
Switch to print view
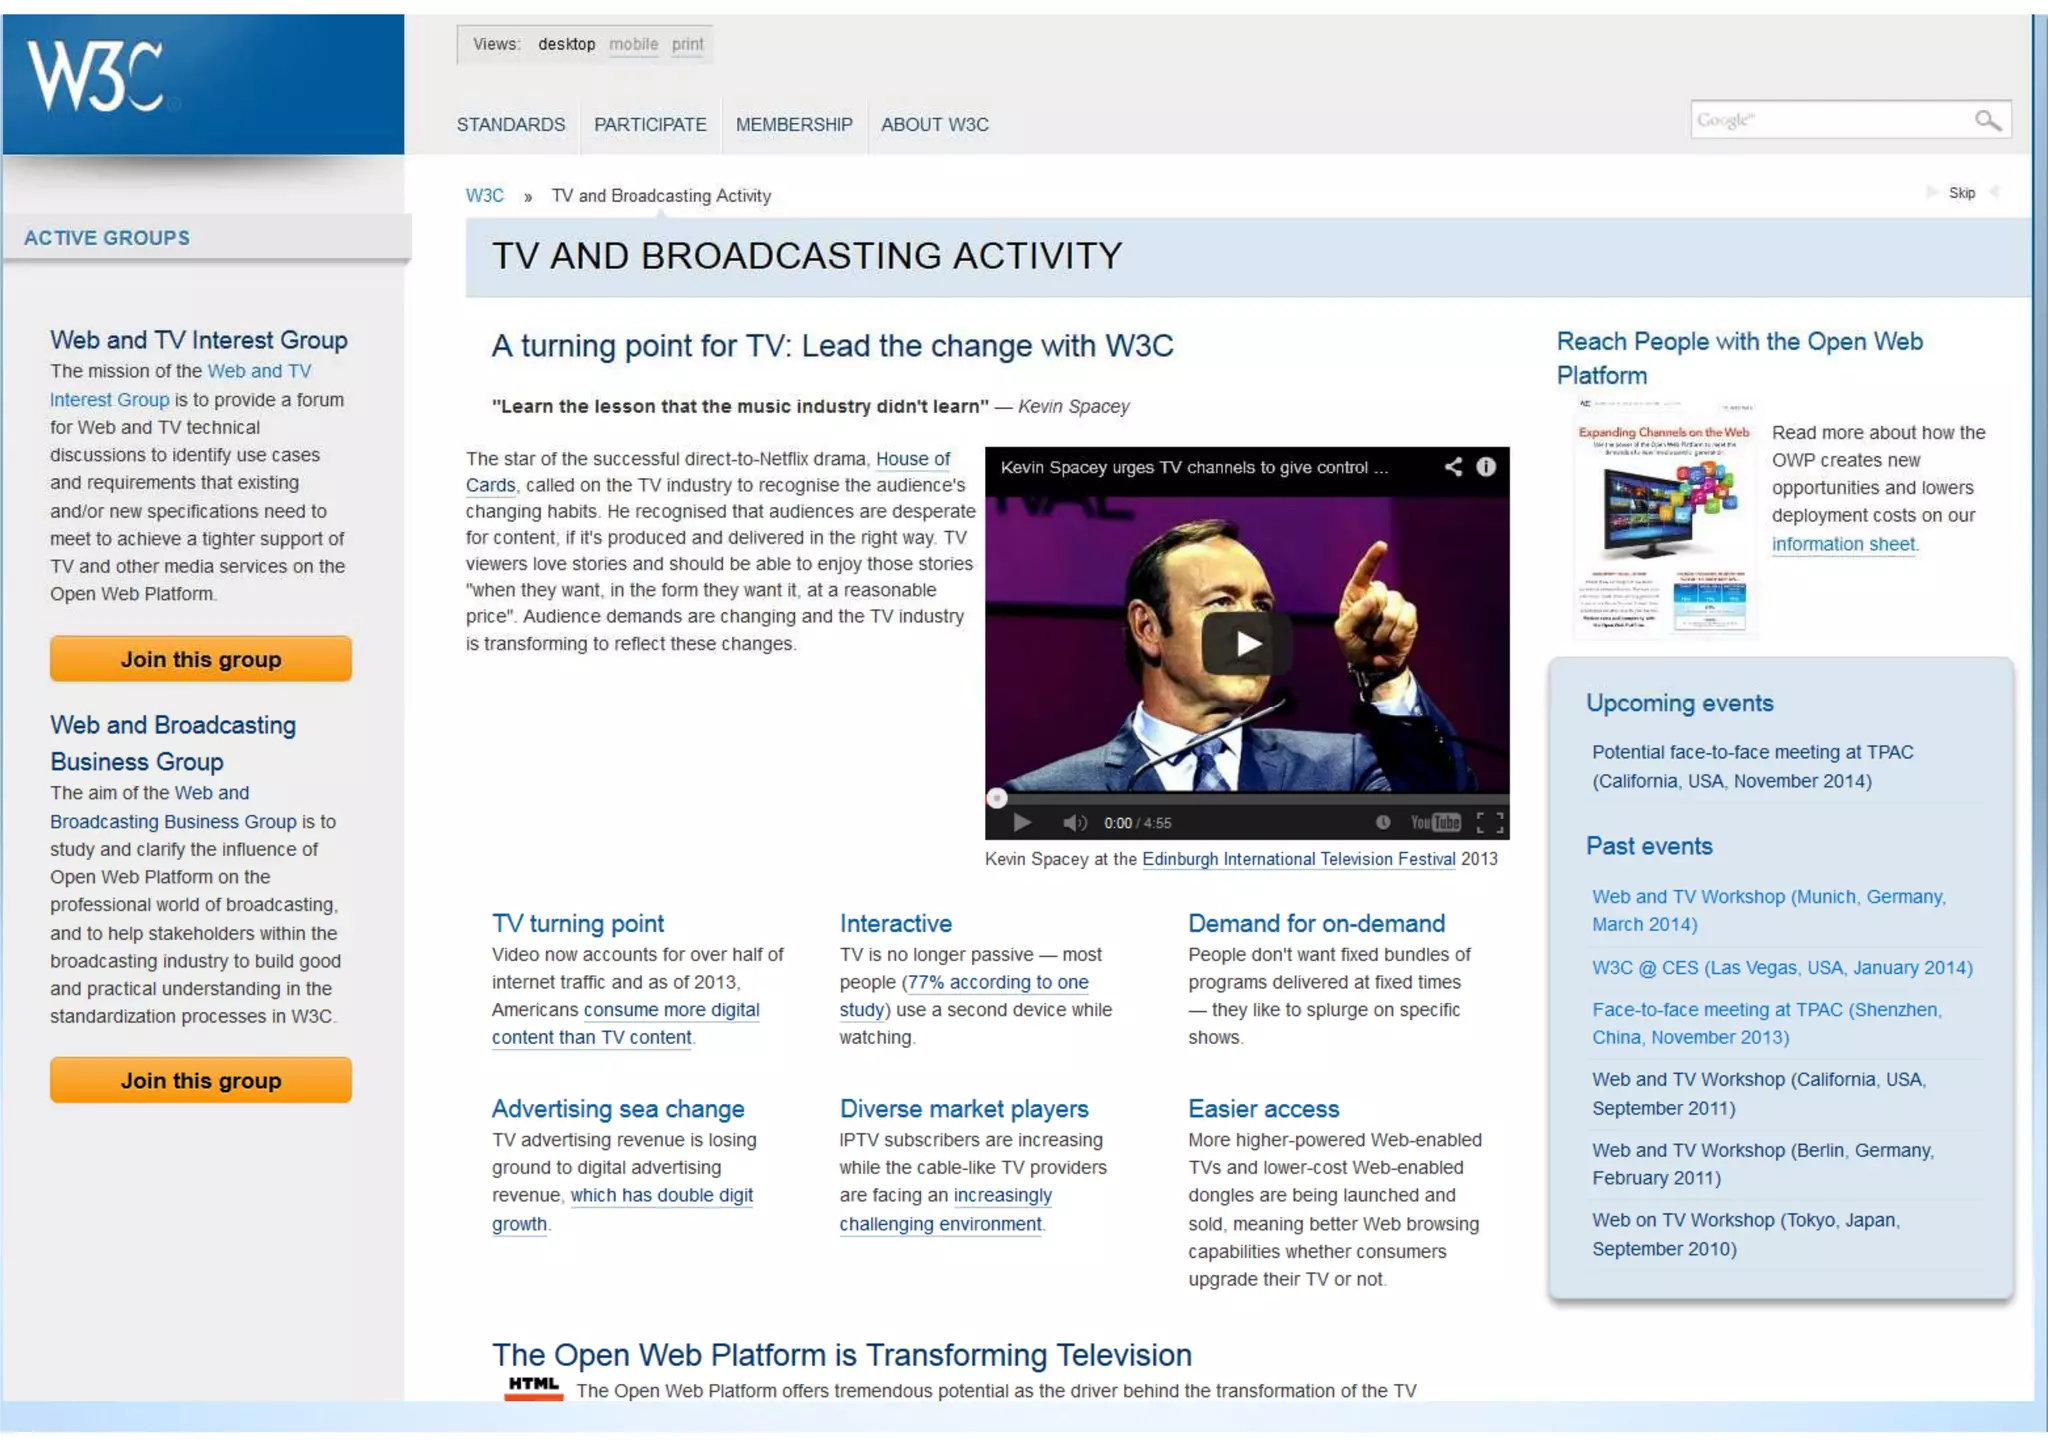[x=687, y=44]
